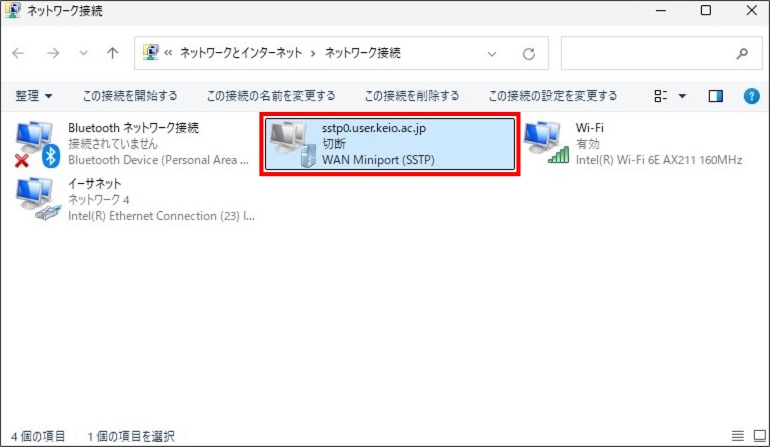Open the Bluetooth ネットワーク接続 adapter icon
This screenshot has width=770, height=447.
(38, 144)
